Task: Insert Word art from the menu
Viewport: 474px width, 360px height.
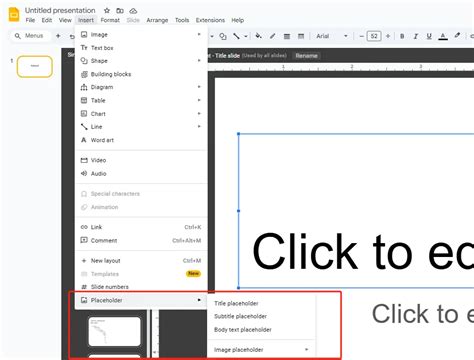Action: click(x=141, y=140)
